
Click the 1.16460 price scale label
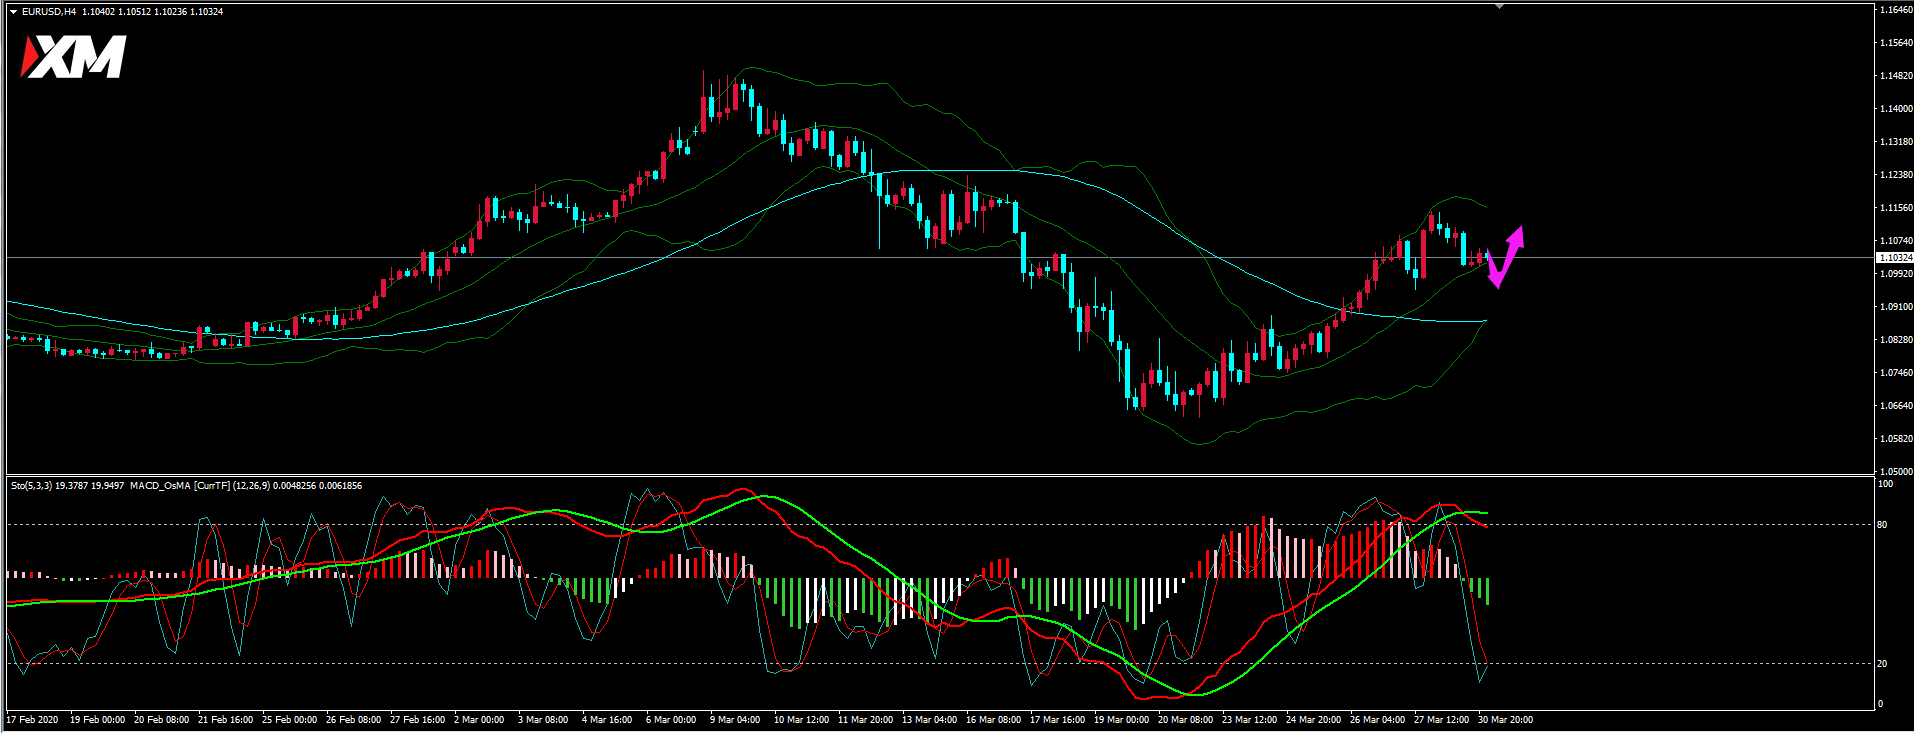point(1896,10)
